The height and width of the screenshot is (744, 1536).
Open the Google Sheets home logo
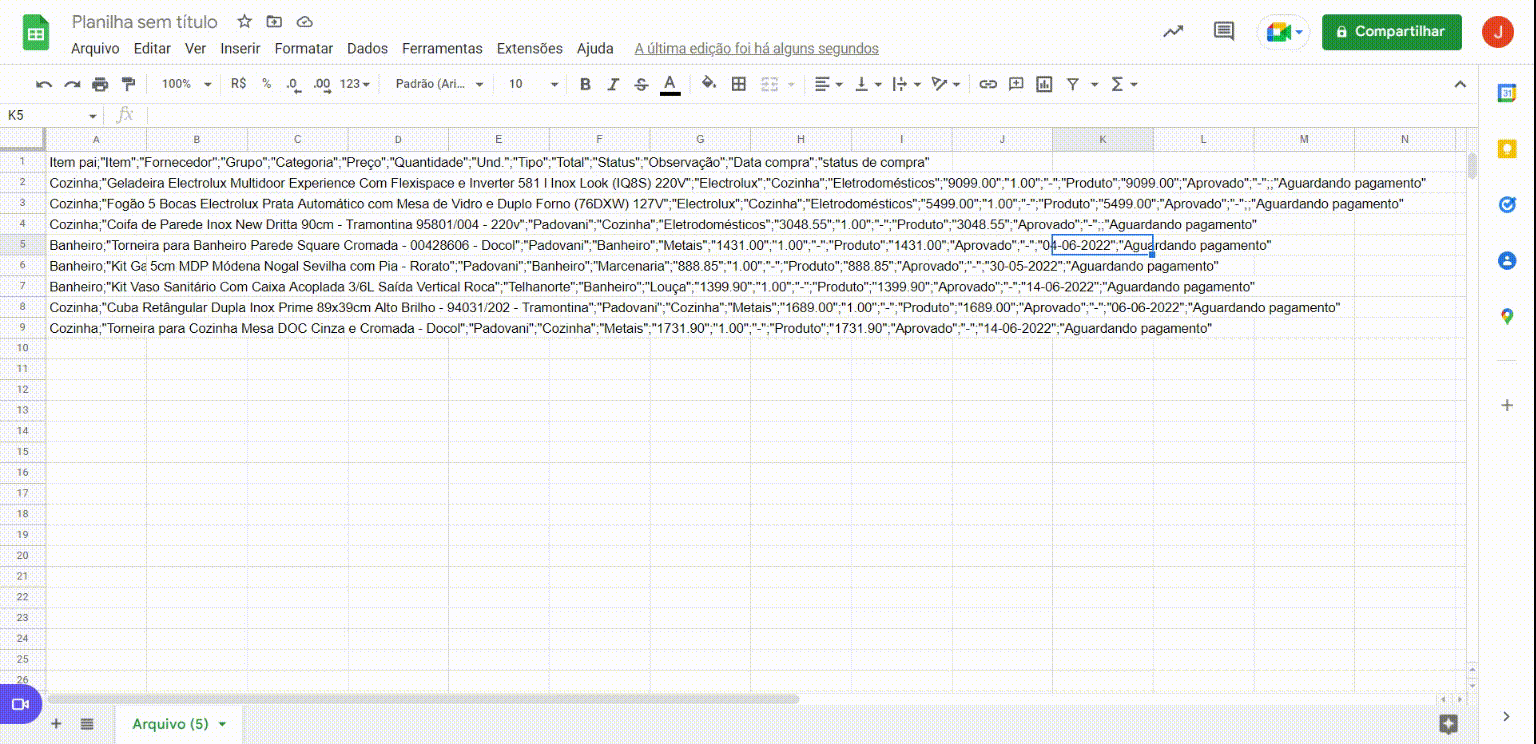point(37,33)
